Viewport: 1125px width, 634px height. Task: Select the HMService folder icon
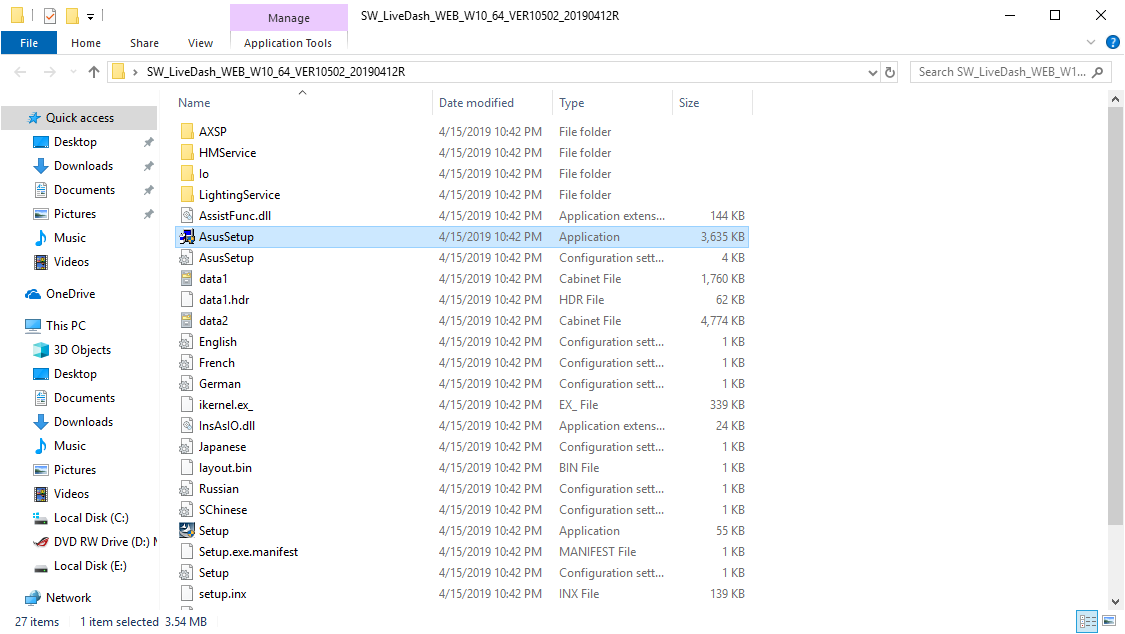[187, 153]
